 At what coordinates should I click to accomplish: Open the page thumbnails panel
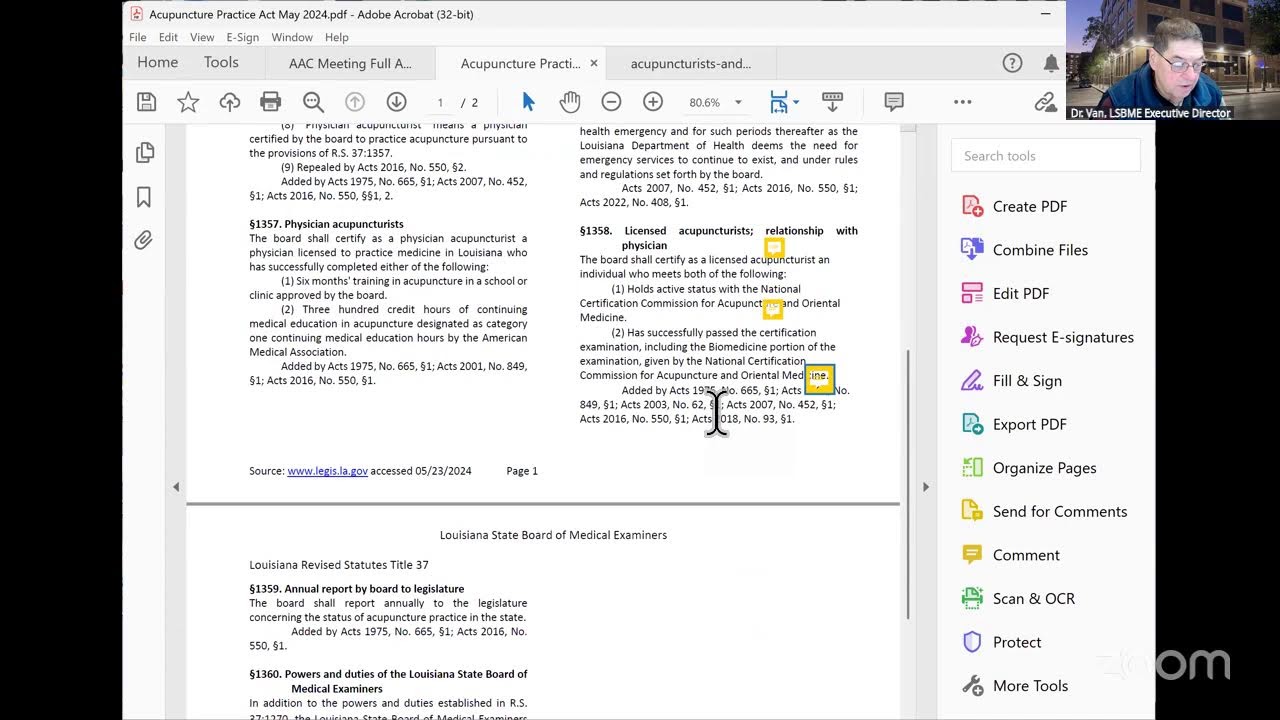tap(144, 152)
